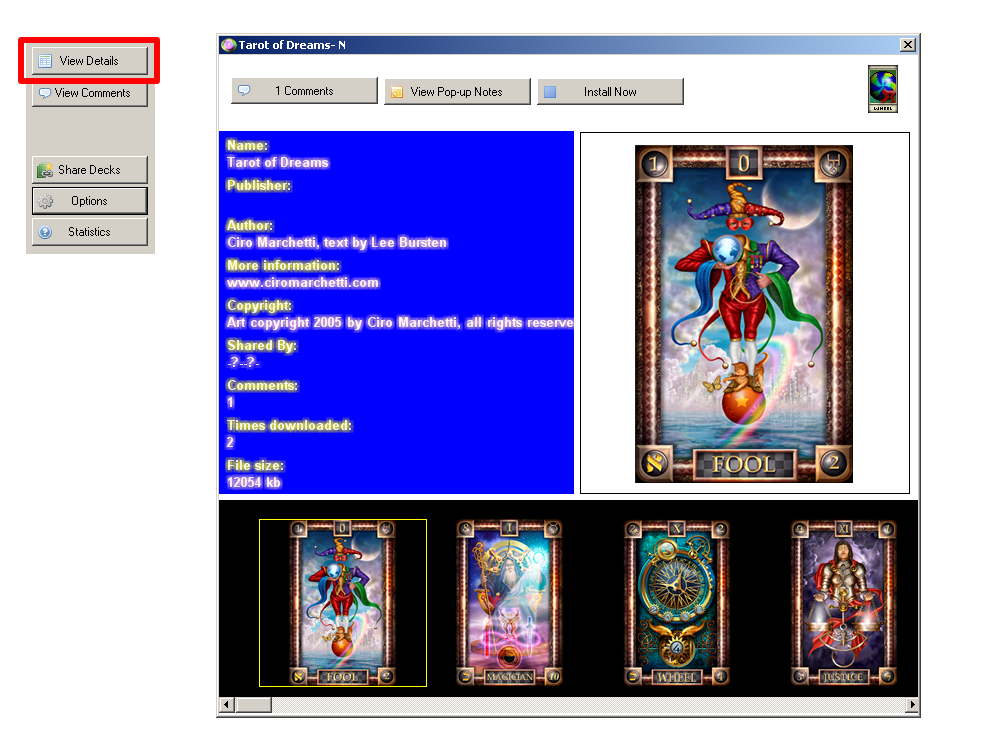Click the 'Shared By:' label
Image resolution: width=1000 pixels, height=750 pixels.
click(261, 345)
